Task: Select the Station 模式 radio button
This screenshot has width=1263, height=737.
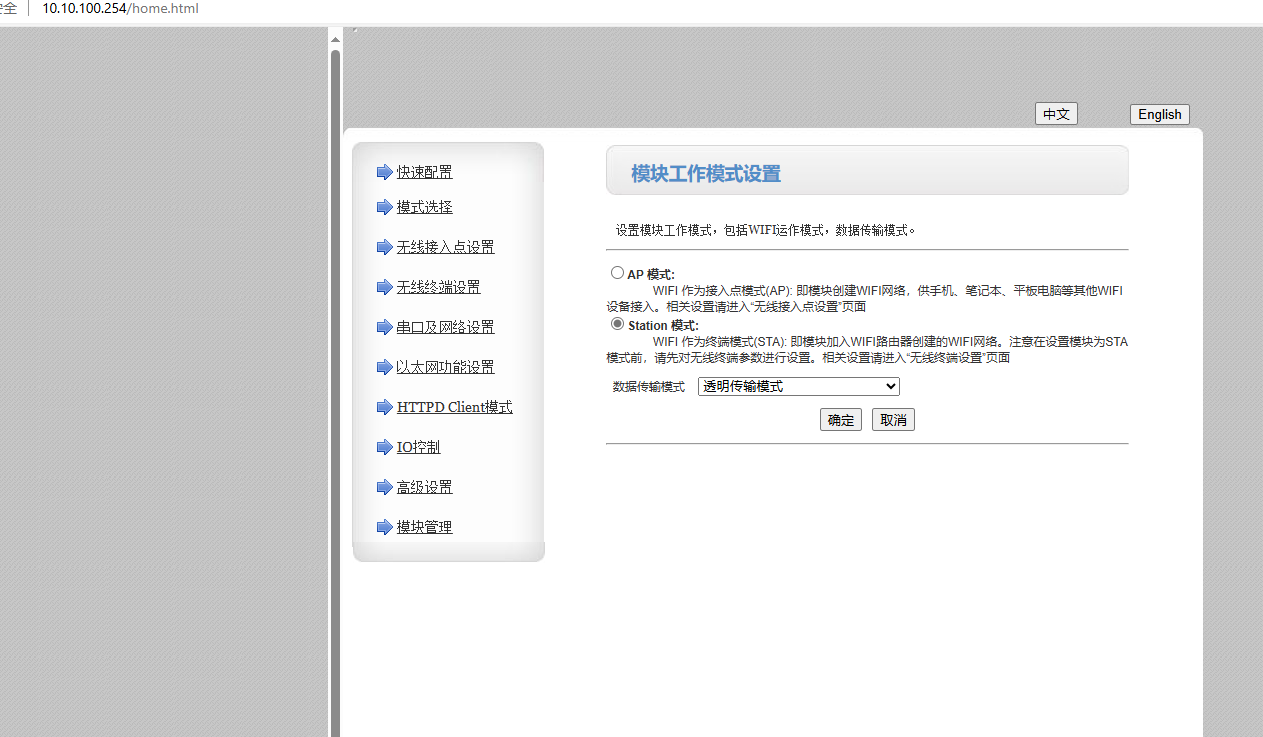Action: 617,324
